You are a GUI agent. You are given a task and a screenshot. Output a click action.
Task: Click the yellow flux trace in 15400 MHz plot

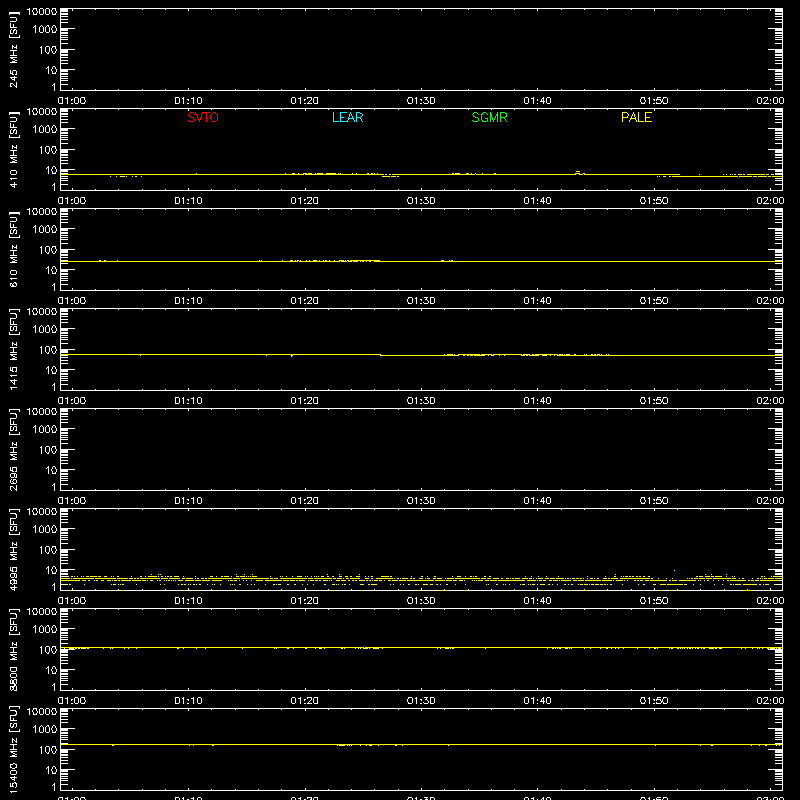[x=421, y=745]
